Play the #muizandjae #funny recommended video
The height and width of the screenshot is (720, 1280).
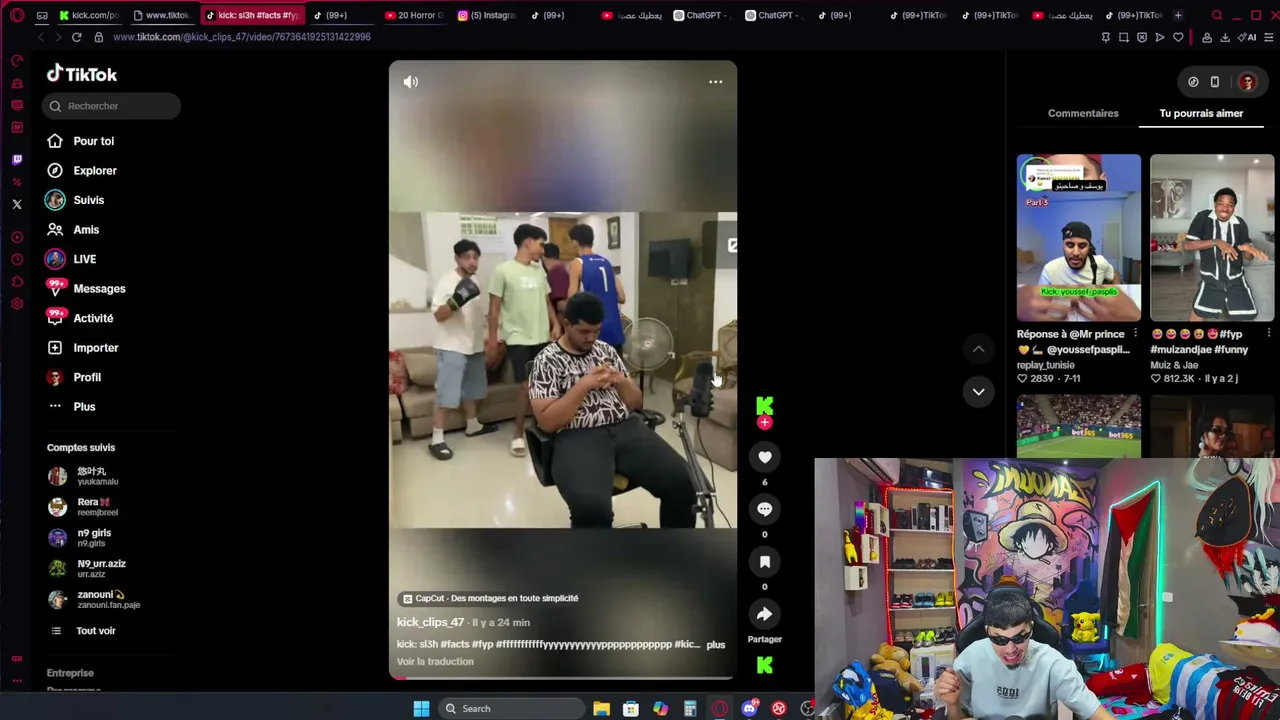(x=1212, y=237)
